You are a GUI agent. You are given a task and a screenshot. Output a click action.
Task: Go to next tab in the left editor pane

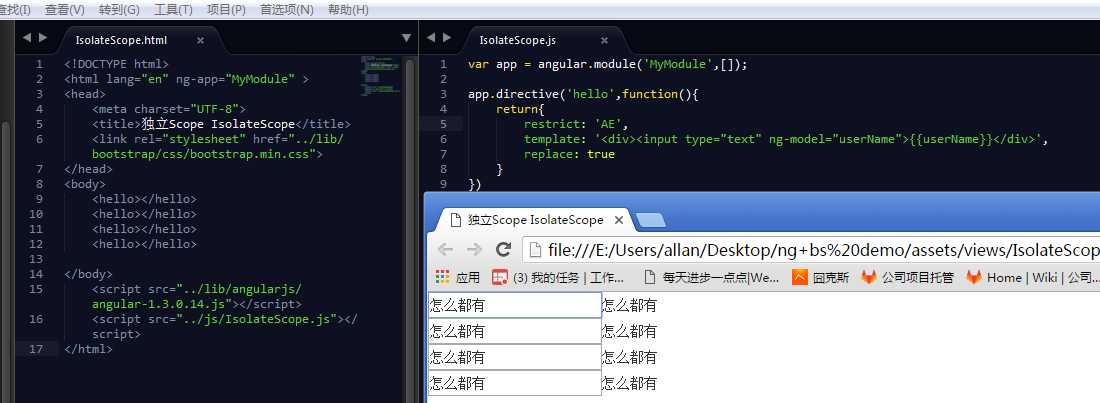point(43,38)
